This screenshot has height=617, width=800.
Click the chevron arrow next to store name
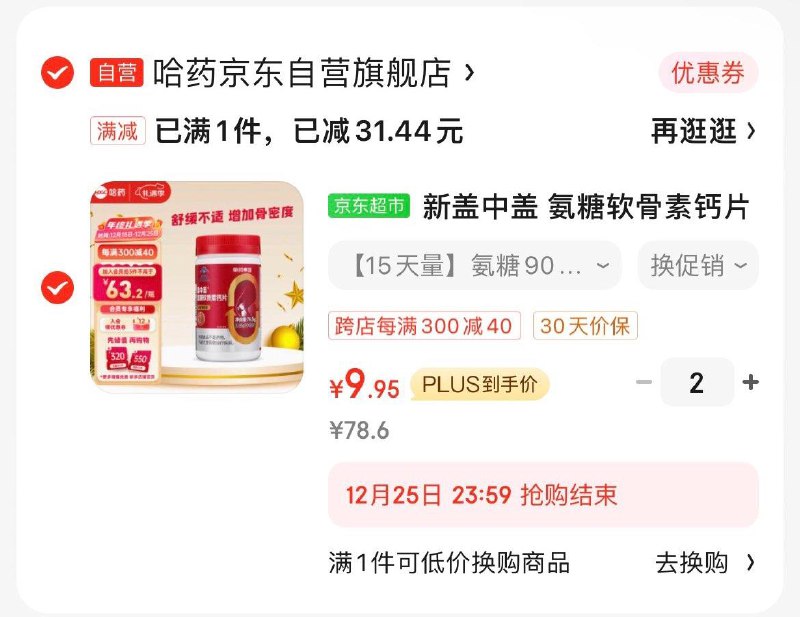click(x=470, y=73)
